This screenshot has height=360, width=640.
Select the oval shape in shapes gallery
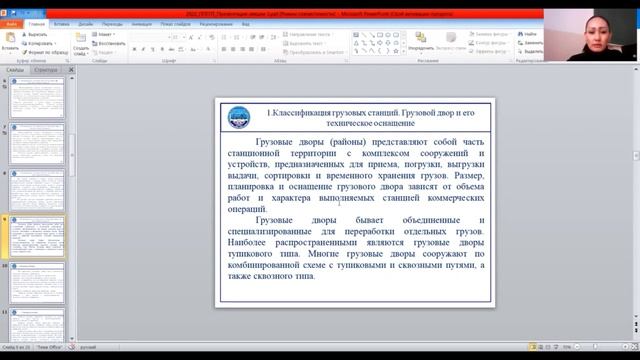click(x=387, y=35)
